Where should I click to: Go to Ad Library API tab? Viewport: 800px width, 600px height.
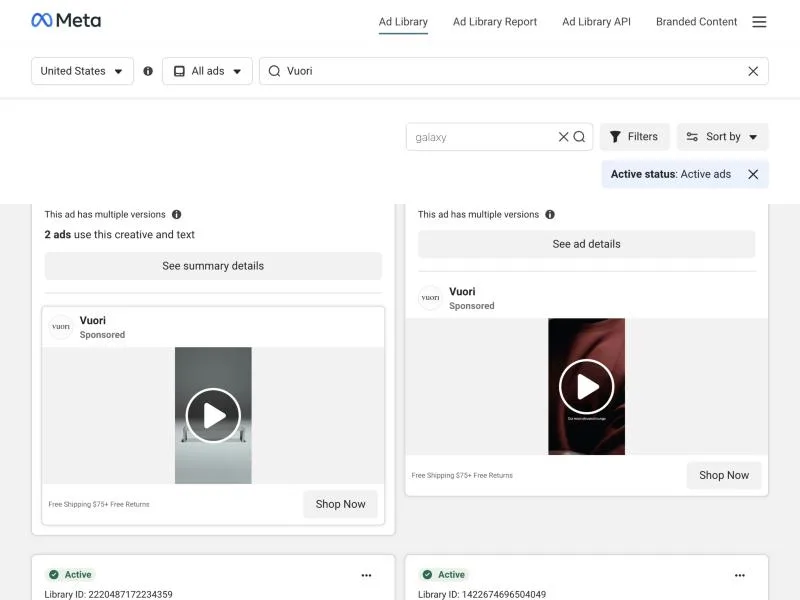[596, 22]
